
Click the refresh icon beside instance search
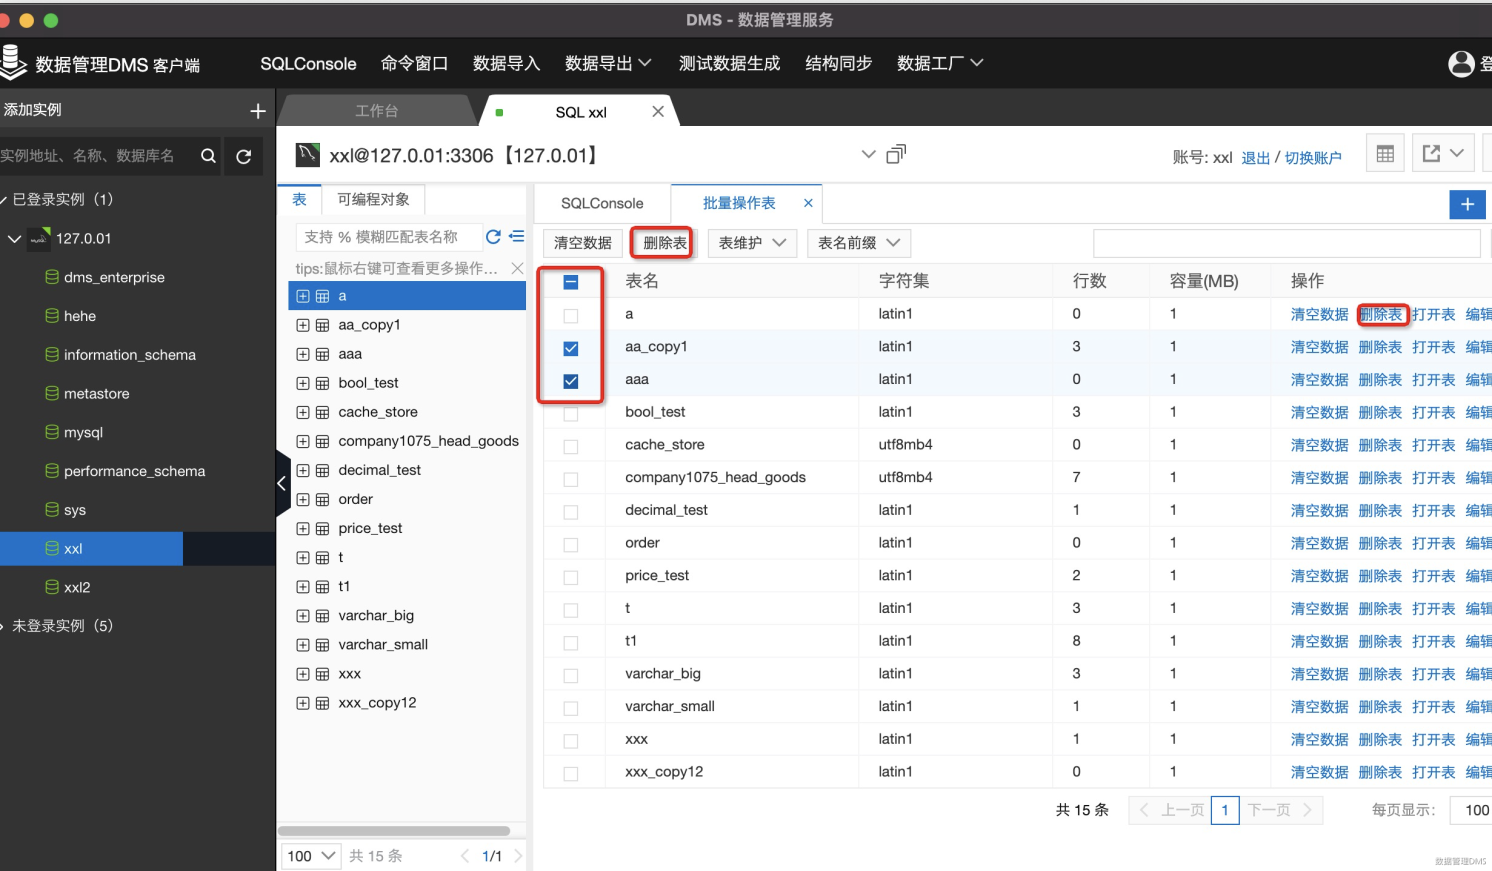[243, 156]
